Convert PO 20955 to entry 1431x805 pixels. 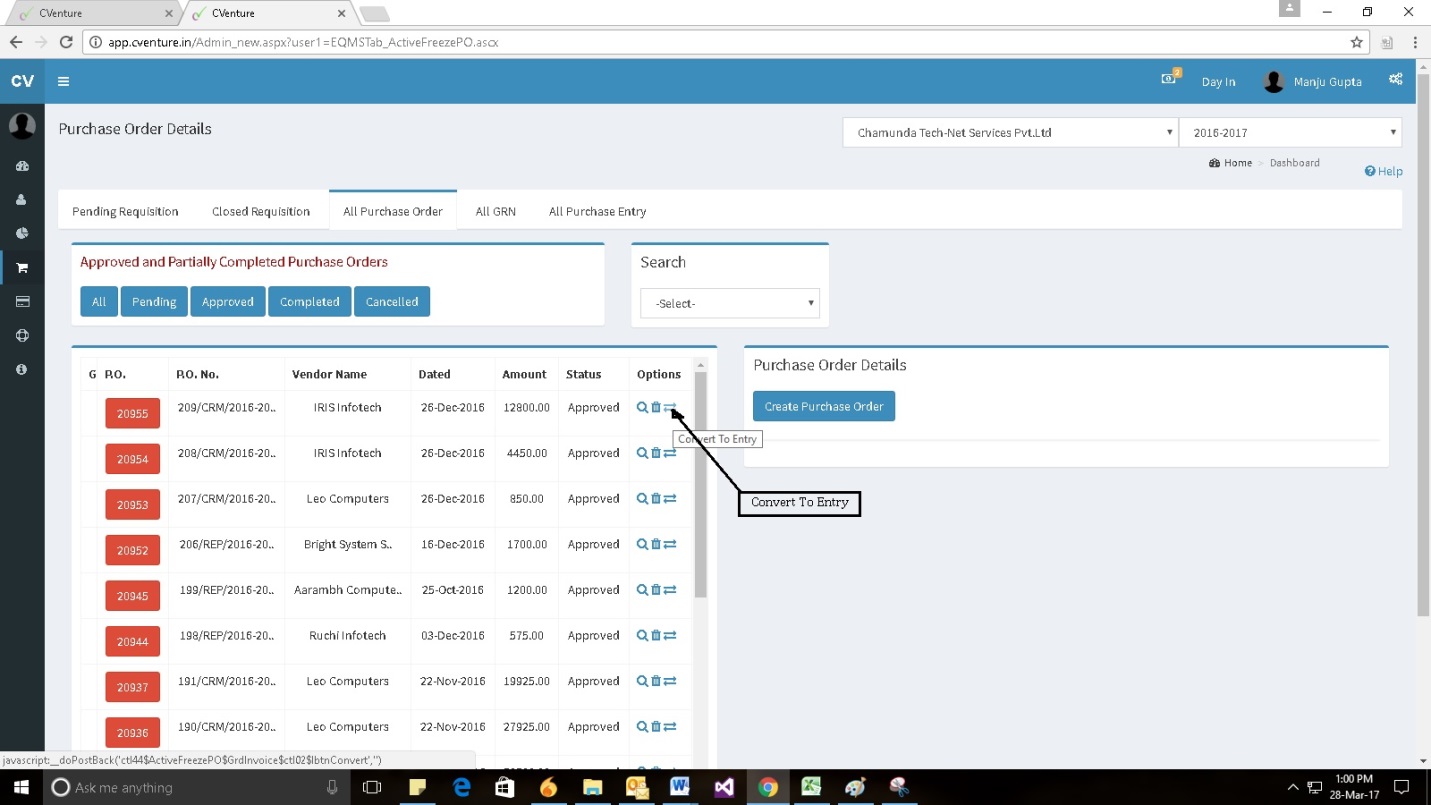click(x=670, y=407)
